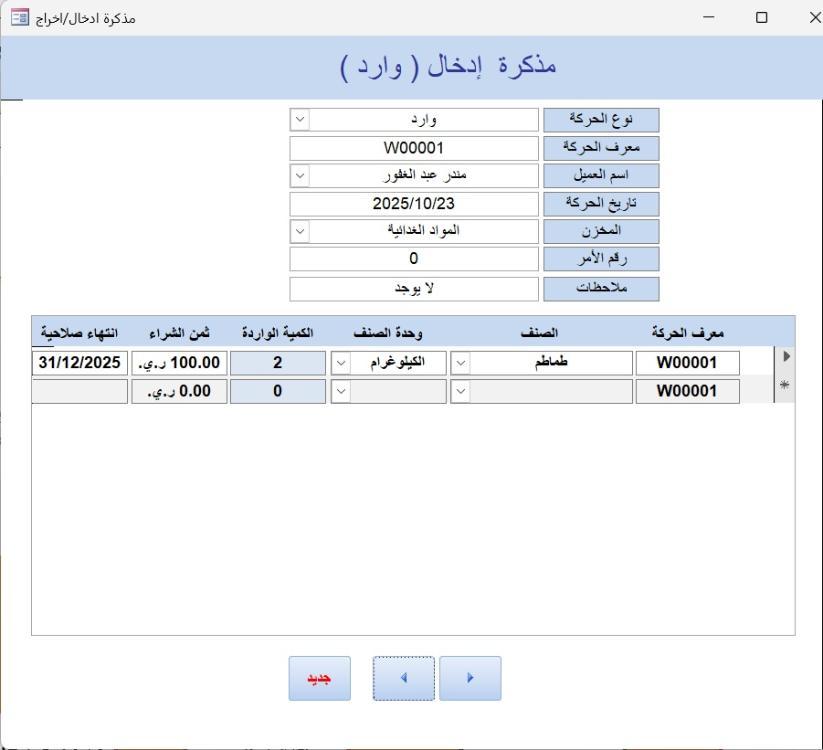This screenshot has width=823, height=750.
Task: Click the انتهاء صلاحية column header
Action: (78, 333)
